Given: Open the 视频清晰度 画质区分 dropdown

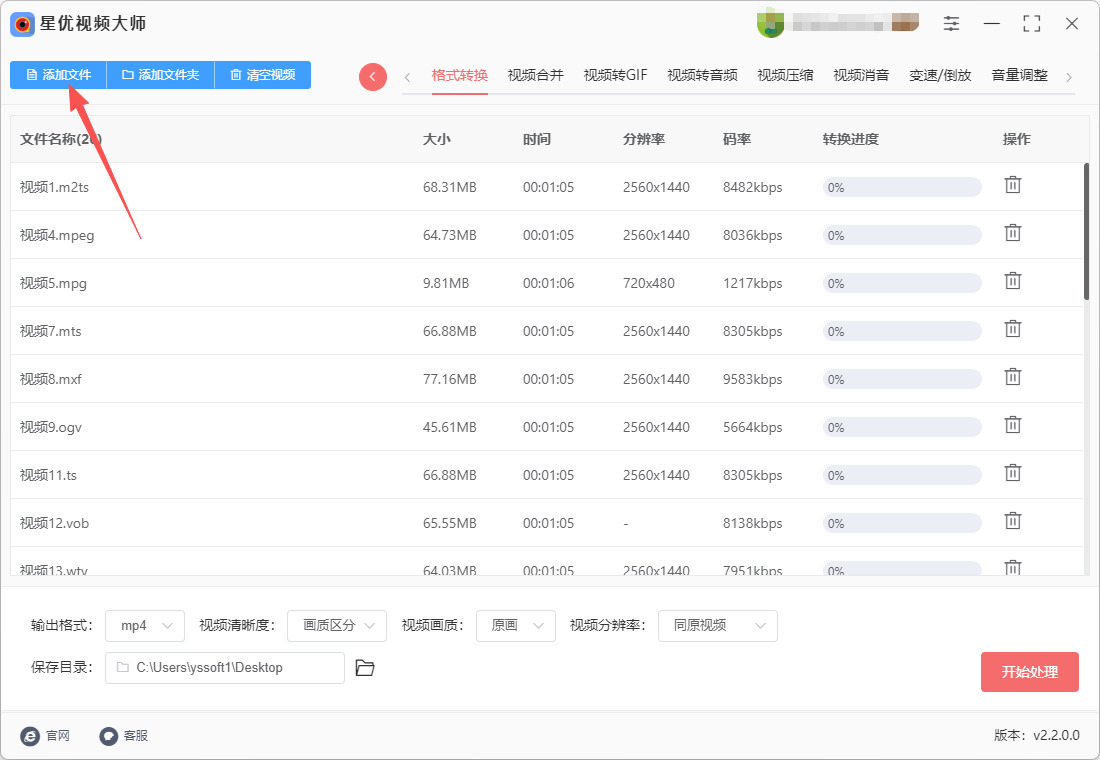Looking at the screenshot, I should coord(337,626).
